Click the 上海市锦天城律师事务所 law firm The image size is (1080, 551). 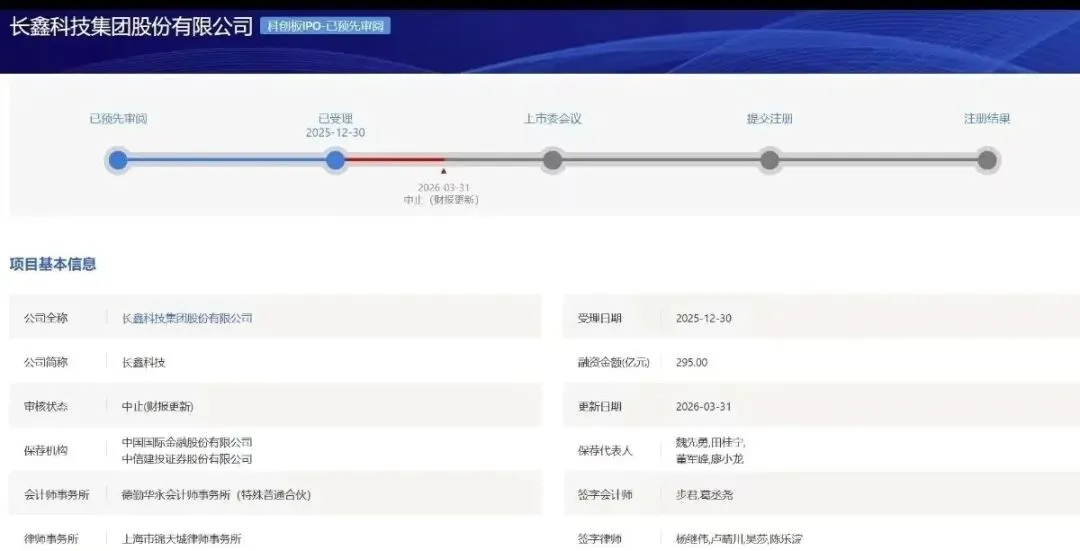tap(181, 539)
